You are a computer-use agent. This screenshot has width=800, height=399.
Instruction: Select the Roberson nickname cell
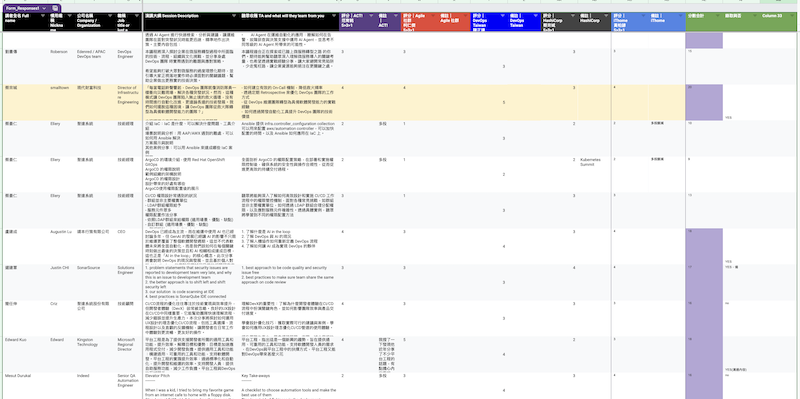[x=62, y=66]
